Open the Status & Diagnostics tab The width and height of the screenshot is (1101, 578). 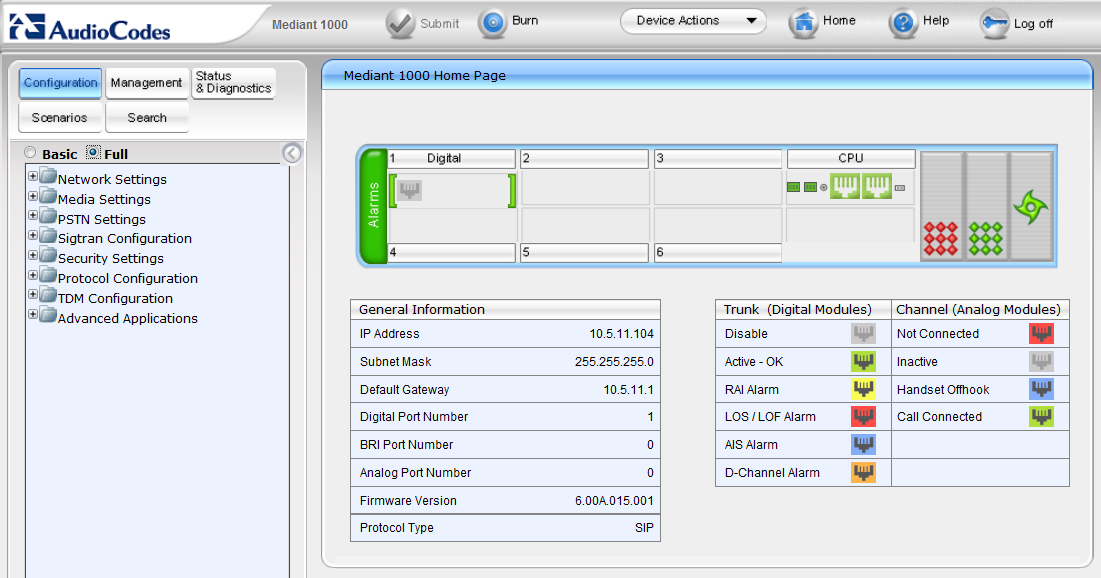(233, 83)
